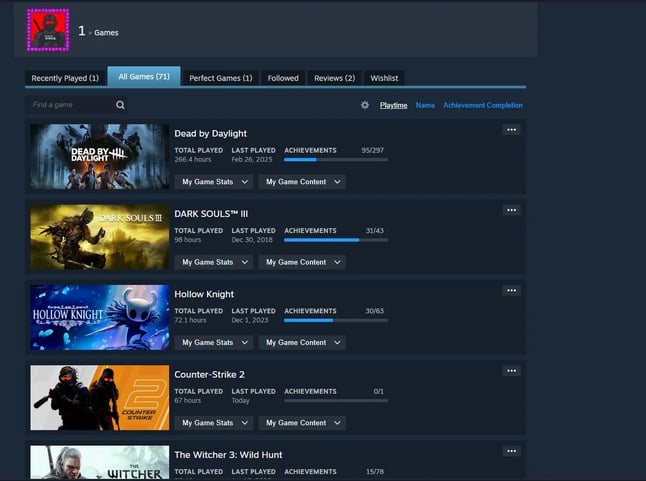Click the Find a game search field

click(70, 105)
